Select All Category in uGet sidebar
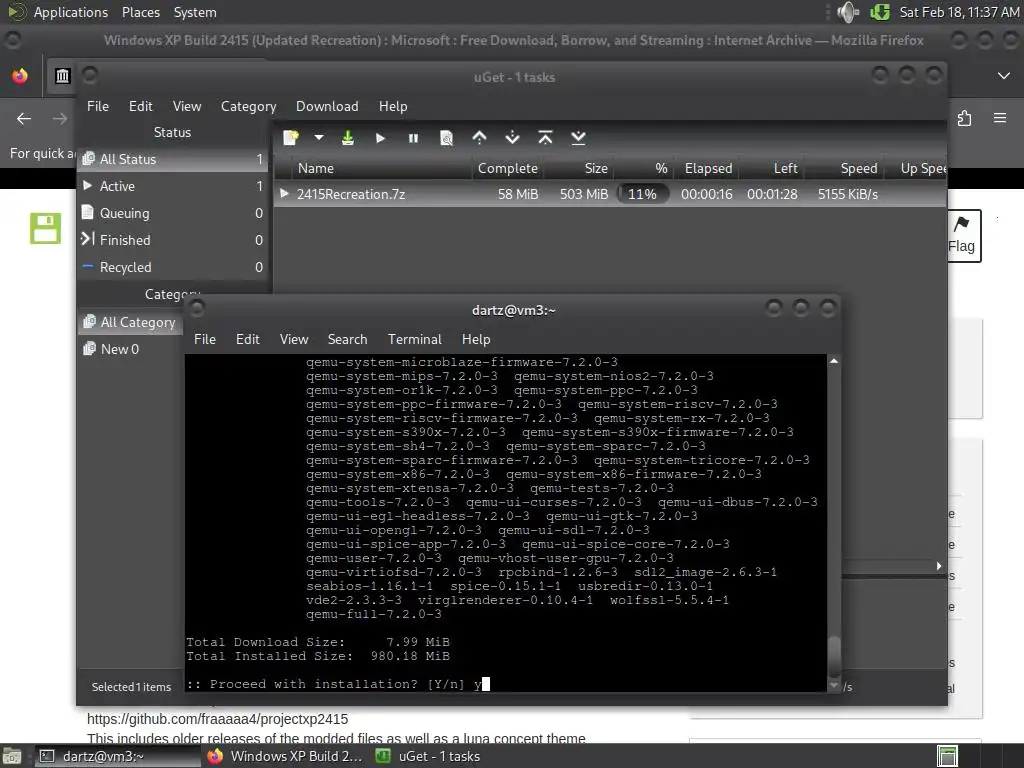1024x768 pixels. pyautogui.click(x=131, y=322)
